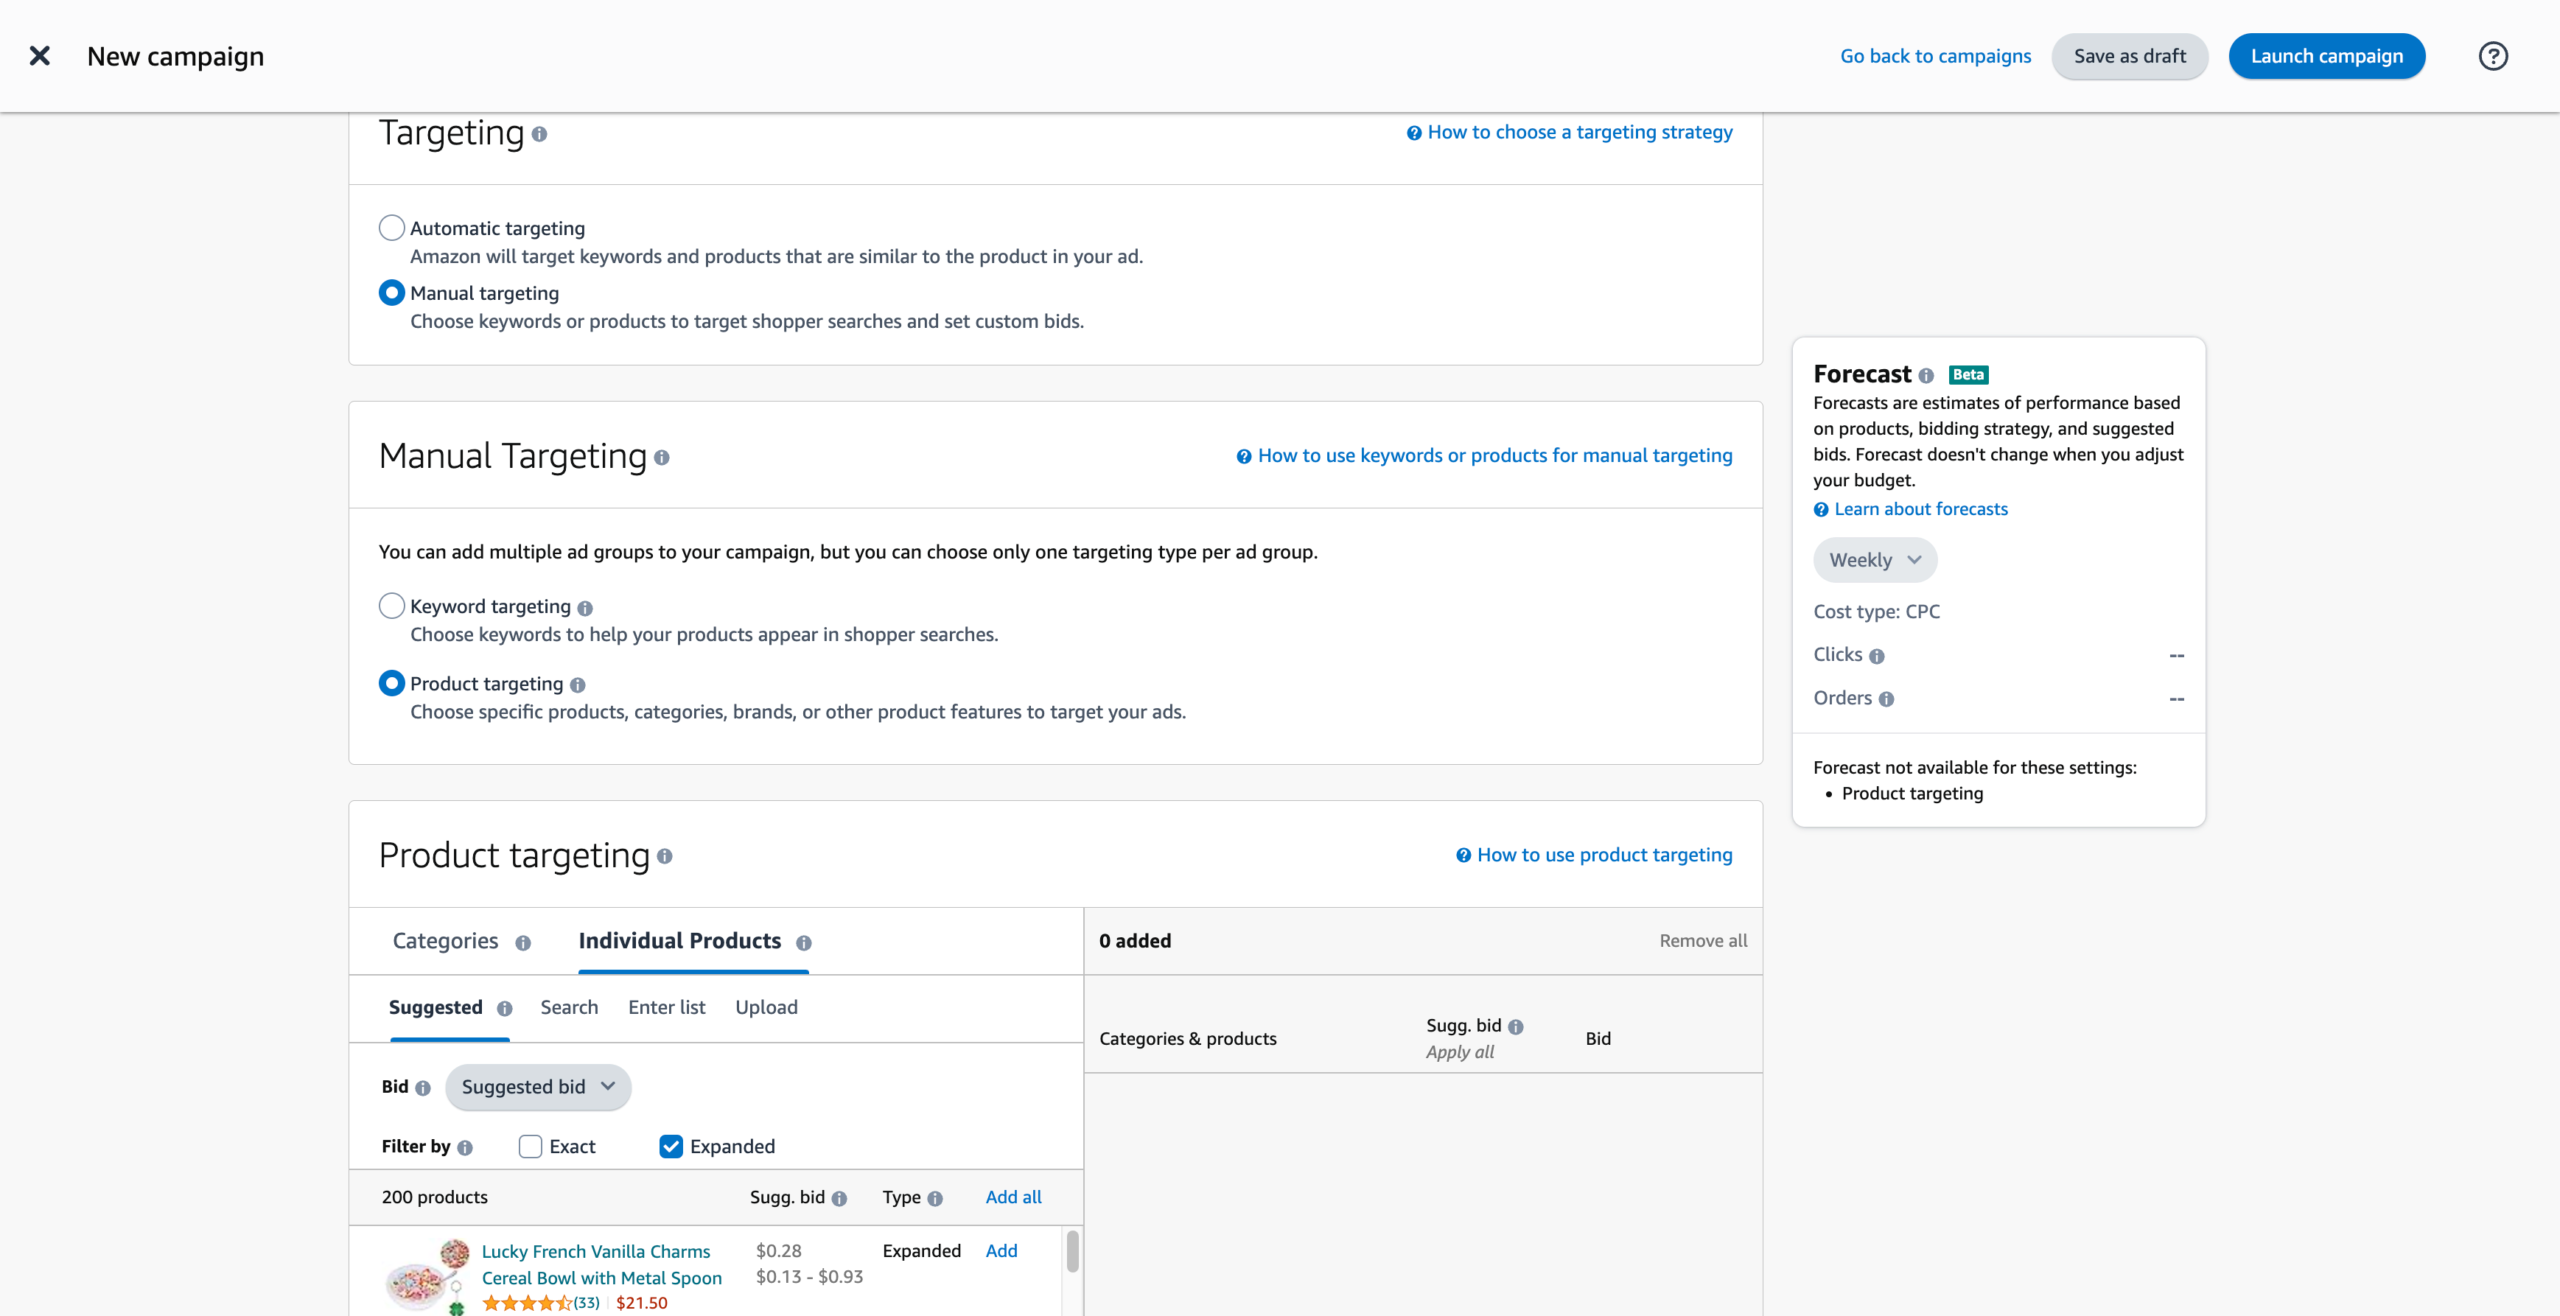Image resolution: width=2560 pixels, height=1316 pixels.
Task: Click info icon next to Filter by
Action: point(465,1148)
